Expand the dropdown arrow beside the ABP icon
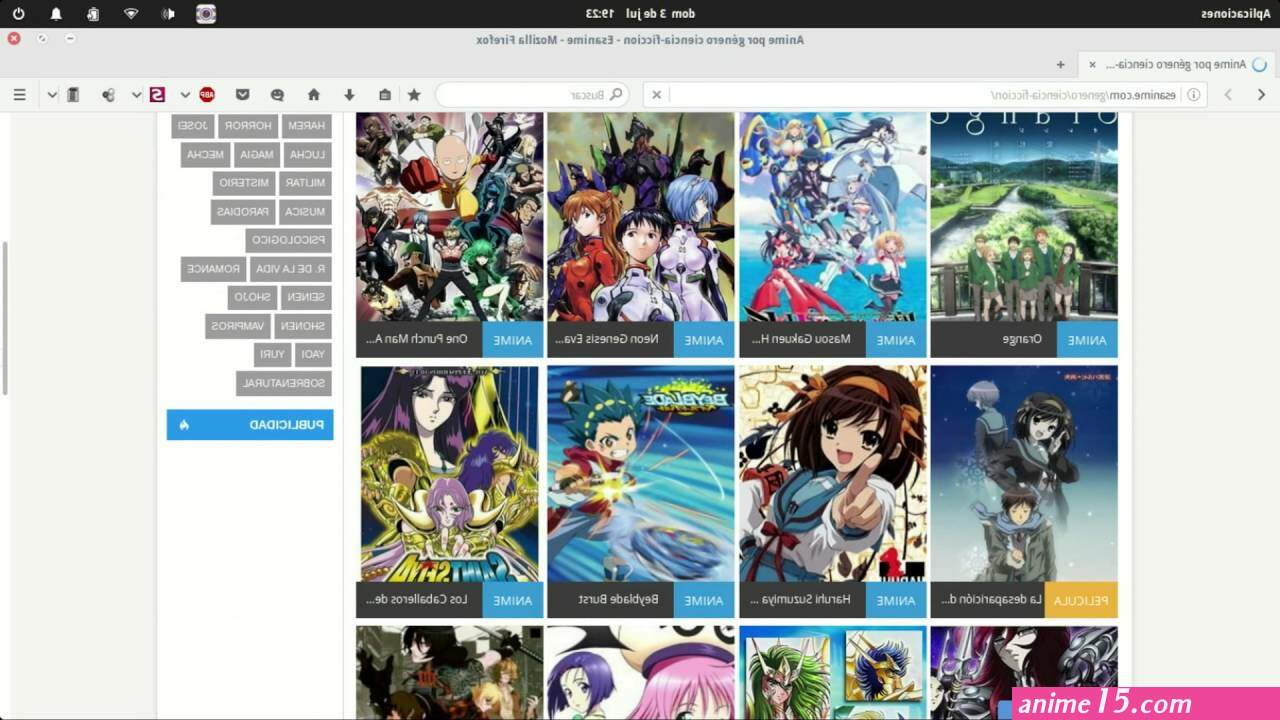The width and height of the screenshot is (1280, 720). (185, 95)
